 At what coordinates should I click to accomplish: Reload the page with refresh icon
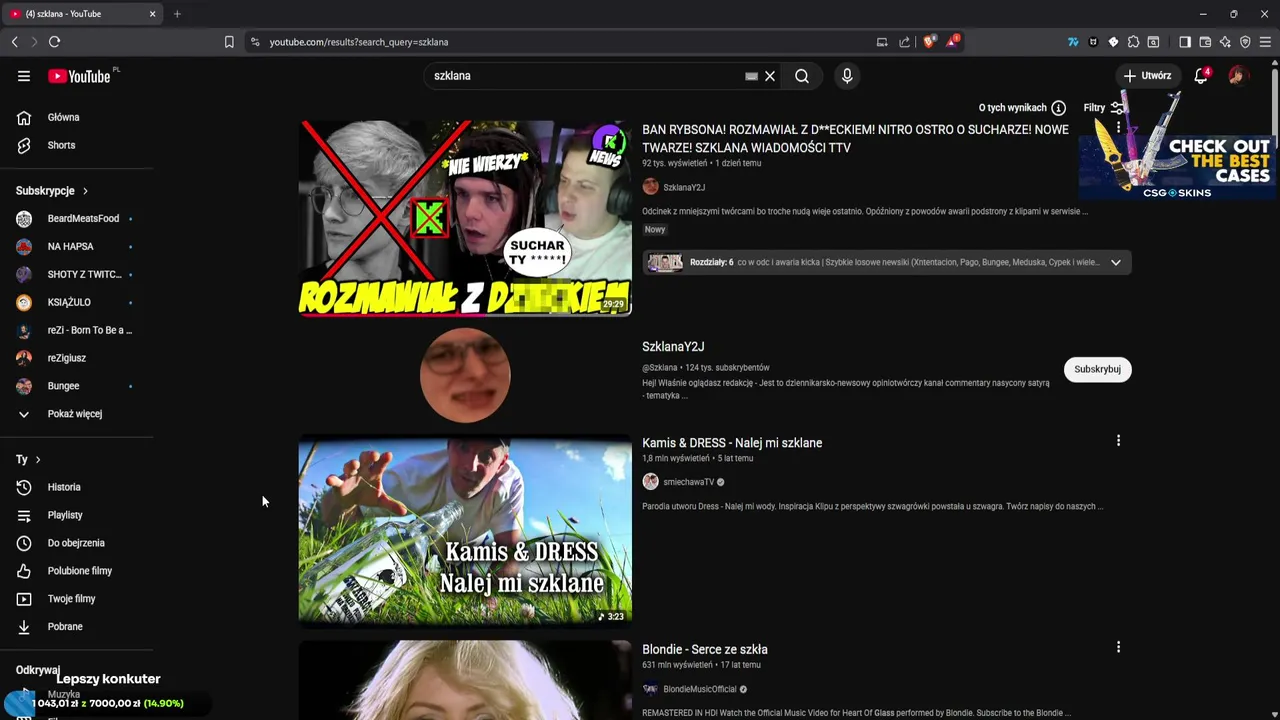tap(54, 42)
